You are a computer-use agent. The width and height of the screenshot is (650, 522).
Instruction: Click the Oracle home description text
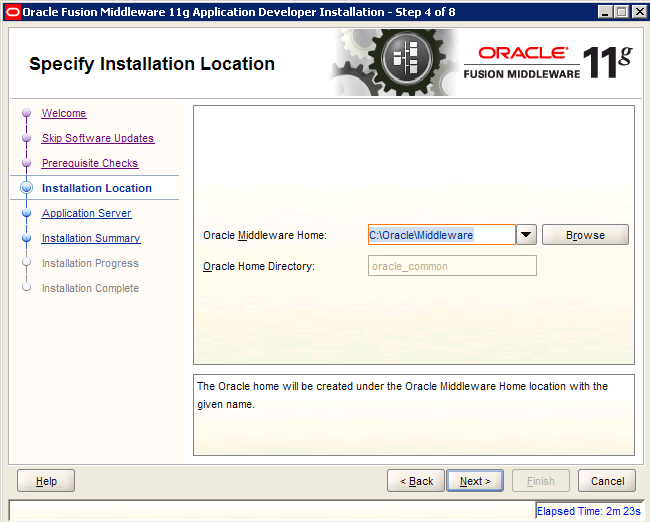pyautogui.click(x=402, y=395)
